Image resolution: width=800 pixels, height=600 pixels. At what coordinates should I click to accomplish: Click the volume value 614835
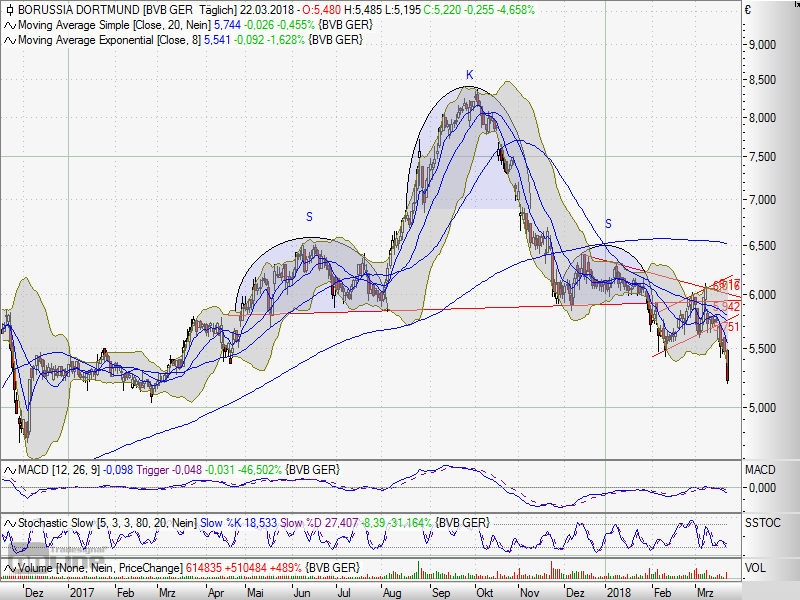coord(204,568)
